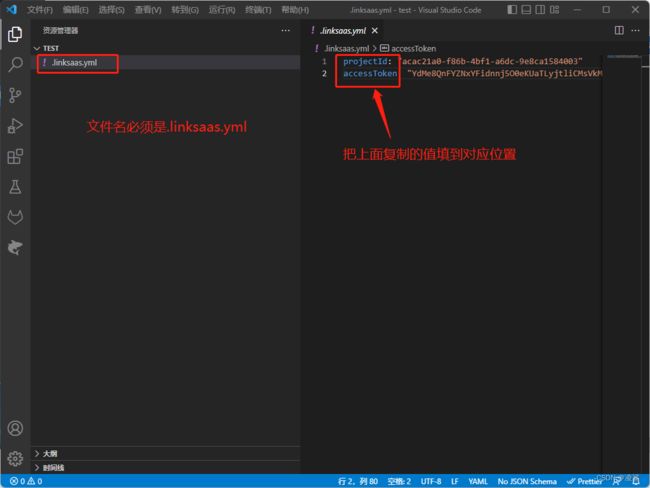Open the GitLab fox icon view
The height and width of the screenshot is (488, 650).
coord(15,217)
